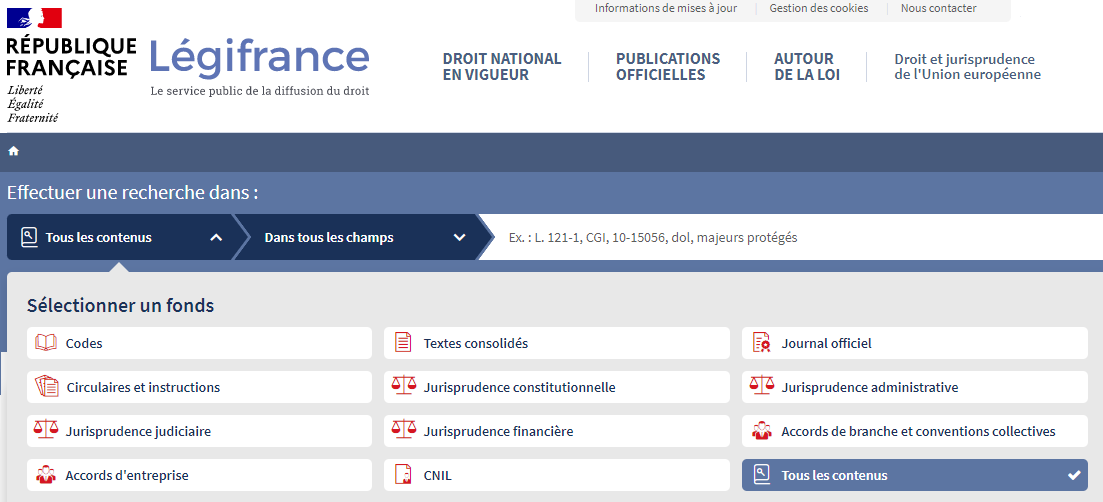Viewport: 1103px width, 502px height.
Task: Select Accords d'entreprise fonds
Action: click(x=199, y=475)
